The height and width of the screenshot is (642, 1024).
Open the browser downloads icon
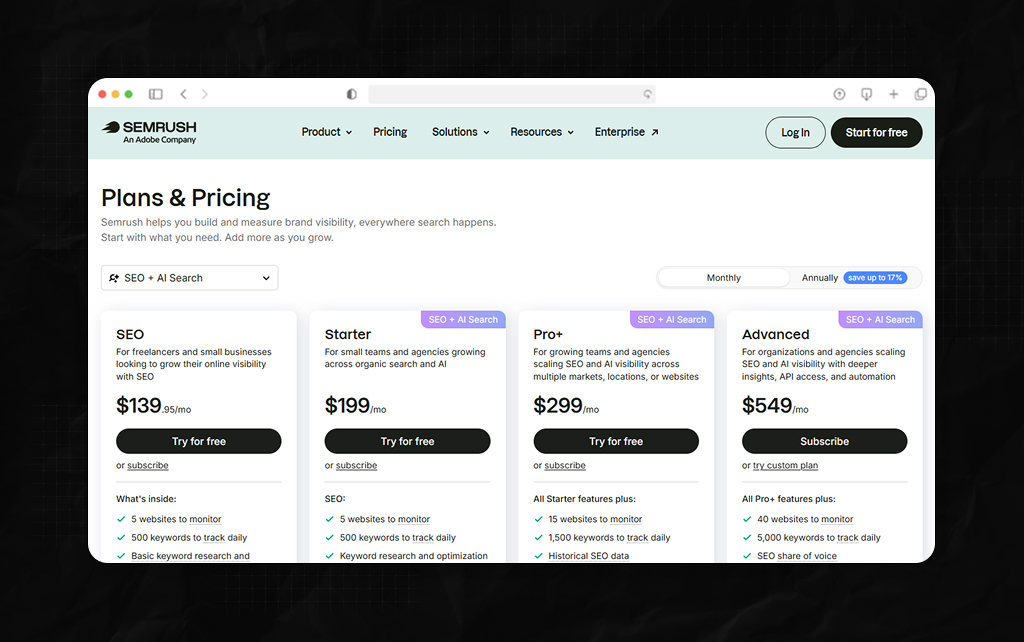tap(867, 94)
